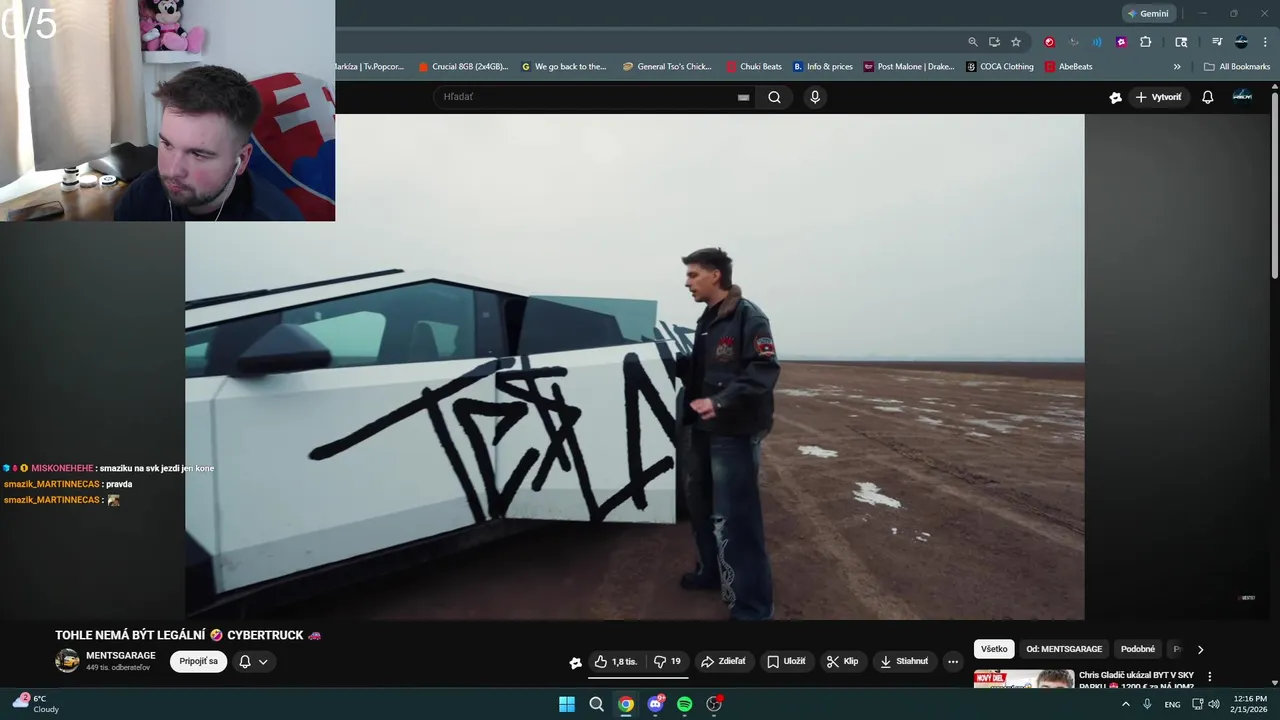
Task: Show next filter chips with right arrow
Action: (x=1200, y=649)
